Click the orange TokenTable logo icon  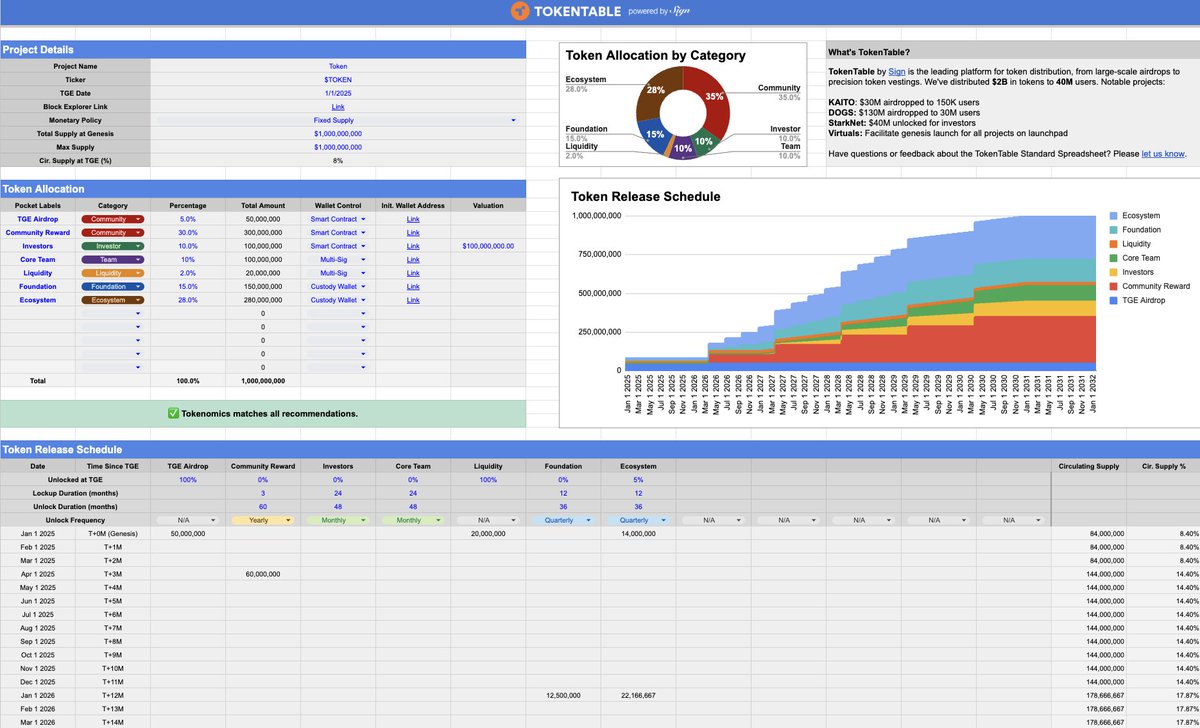coord(520,11)
